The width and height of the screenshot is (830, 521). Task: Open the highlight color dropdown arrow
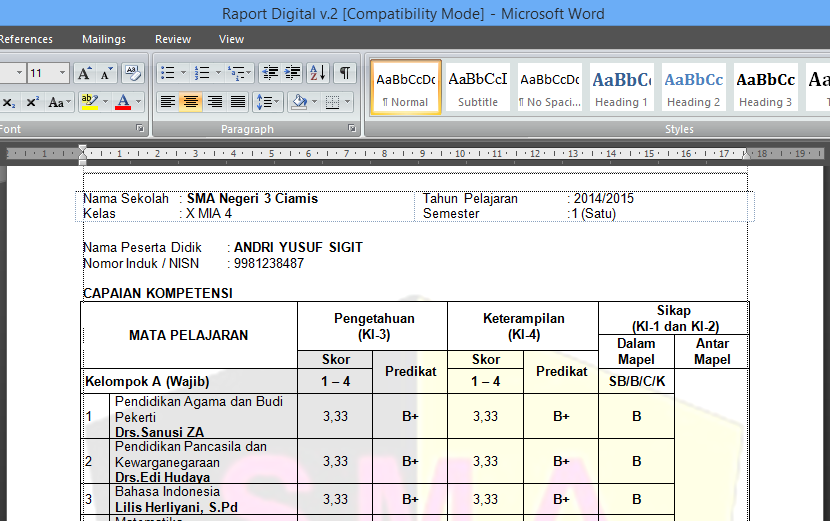105,102
